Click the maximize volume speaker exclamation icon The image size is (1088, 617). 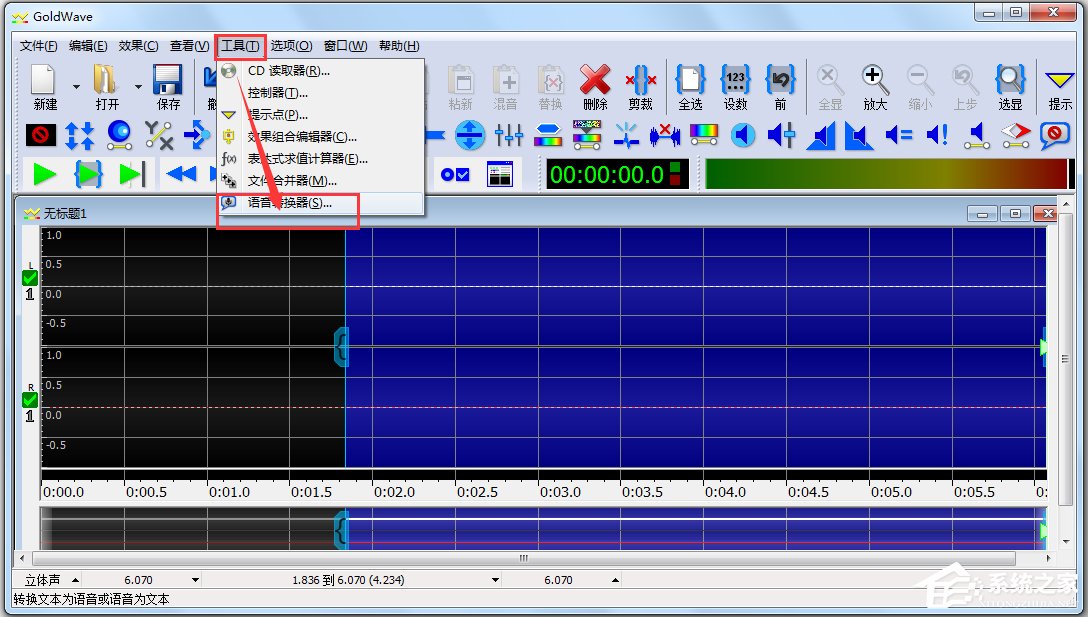(x=937, y=135)
